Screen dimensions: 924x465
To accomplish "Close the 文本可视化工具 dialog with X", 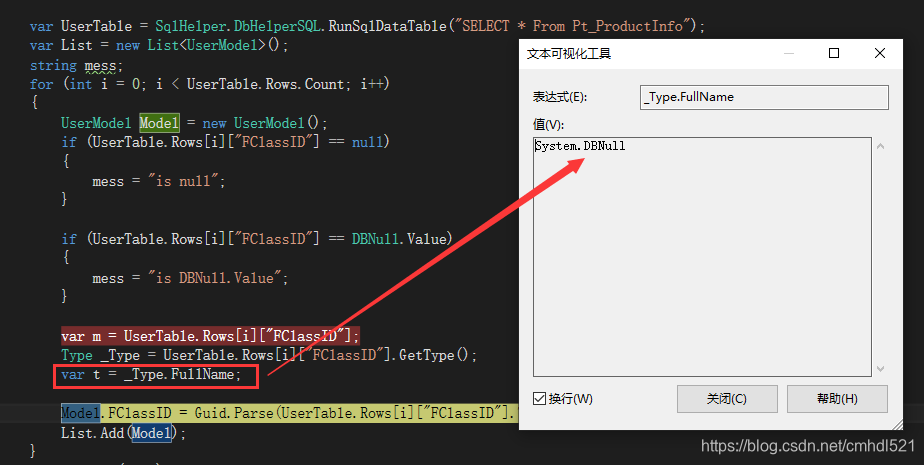I will click(880, 53).
